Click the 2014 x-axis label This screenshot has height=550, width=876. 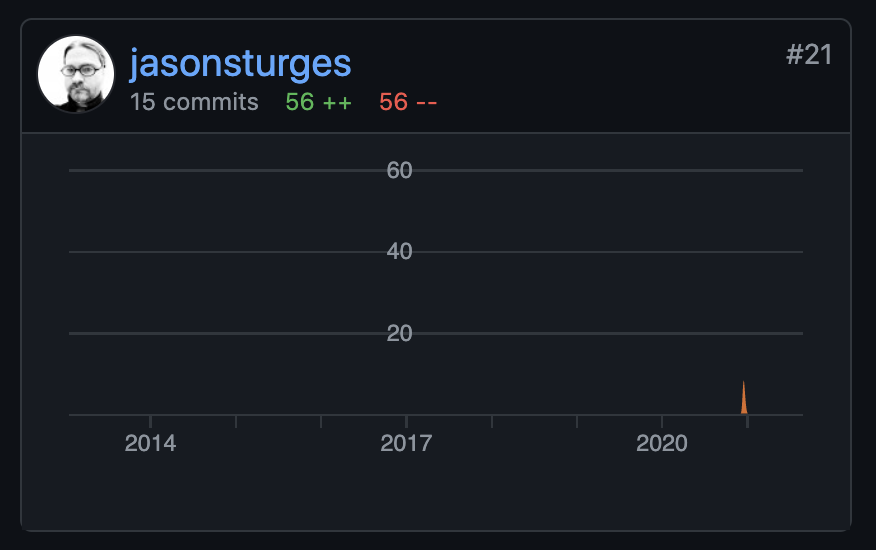150,443
